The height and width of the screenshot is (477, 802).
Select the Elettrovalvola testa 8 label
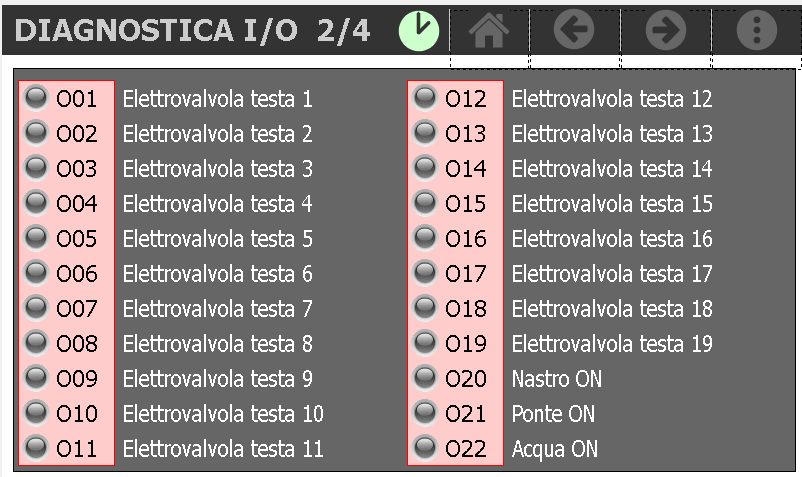pyautogui.click(x=217, y=344)
